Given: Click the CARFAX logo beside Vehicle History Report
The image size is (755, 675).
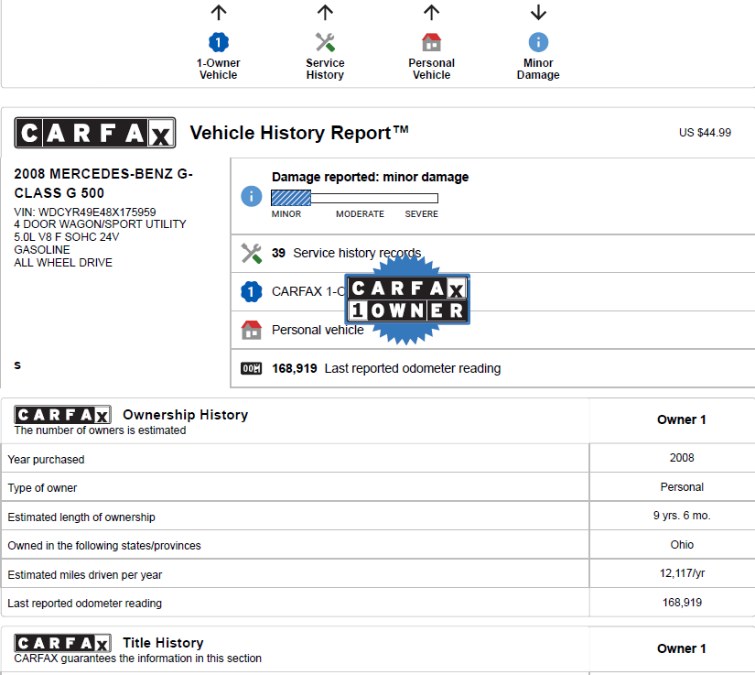Looking at the screenshot, I should coord(95,133).
